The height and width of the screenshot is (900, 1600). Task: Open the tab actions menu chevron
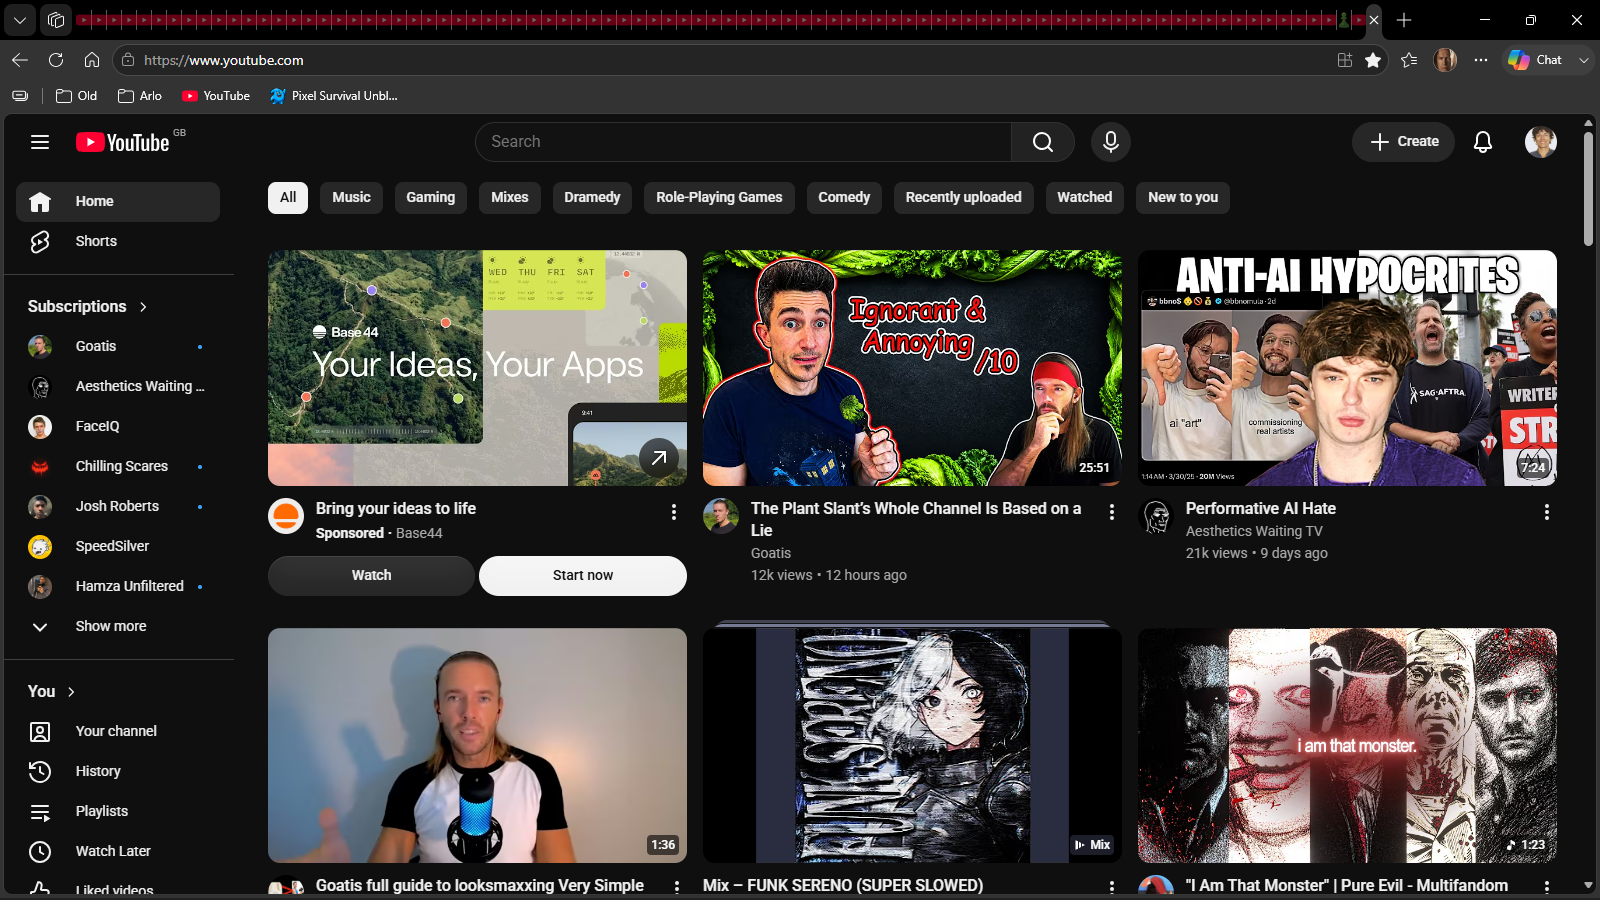(20, 20)
